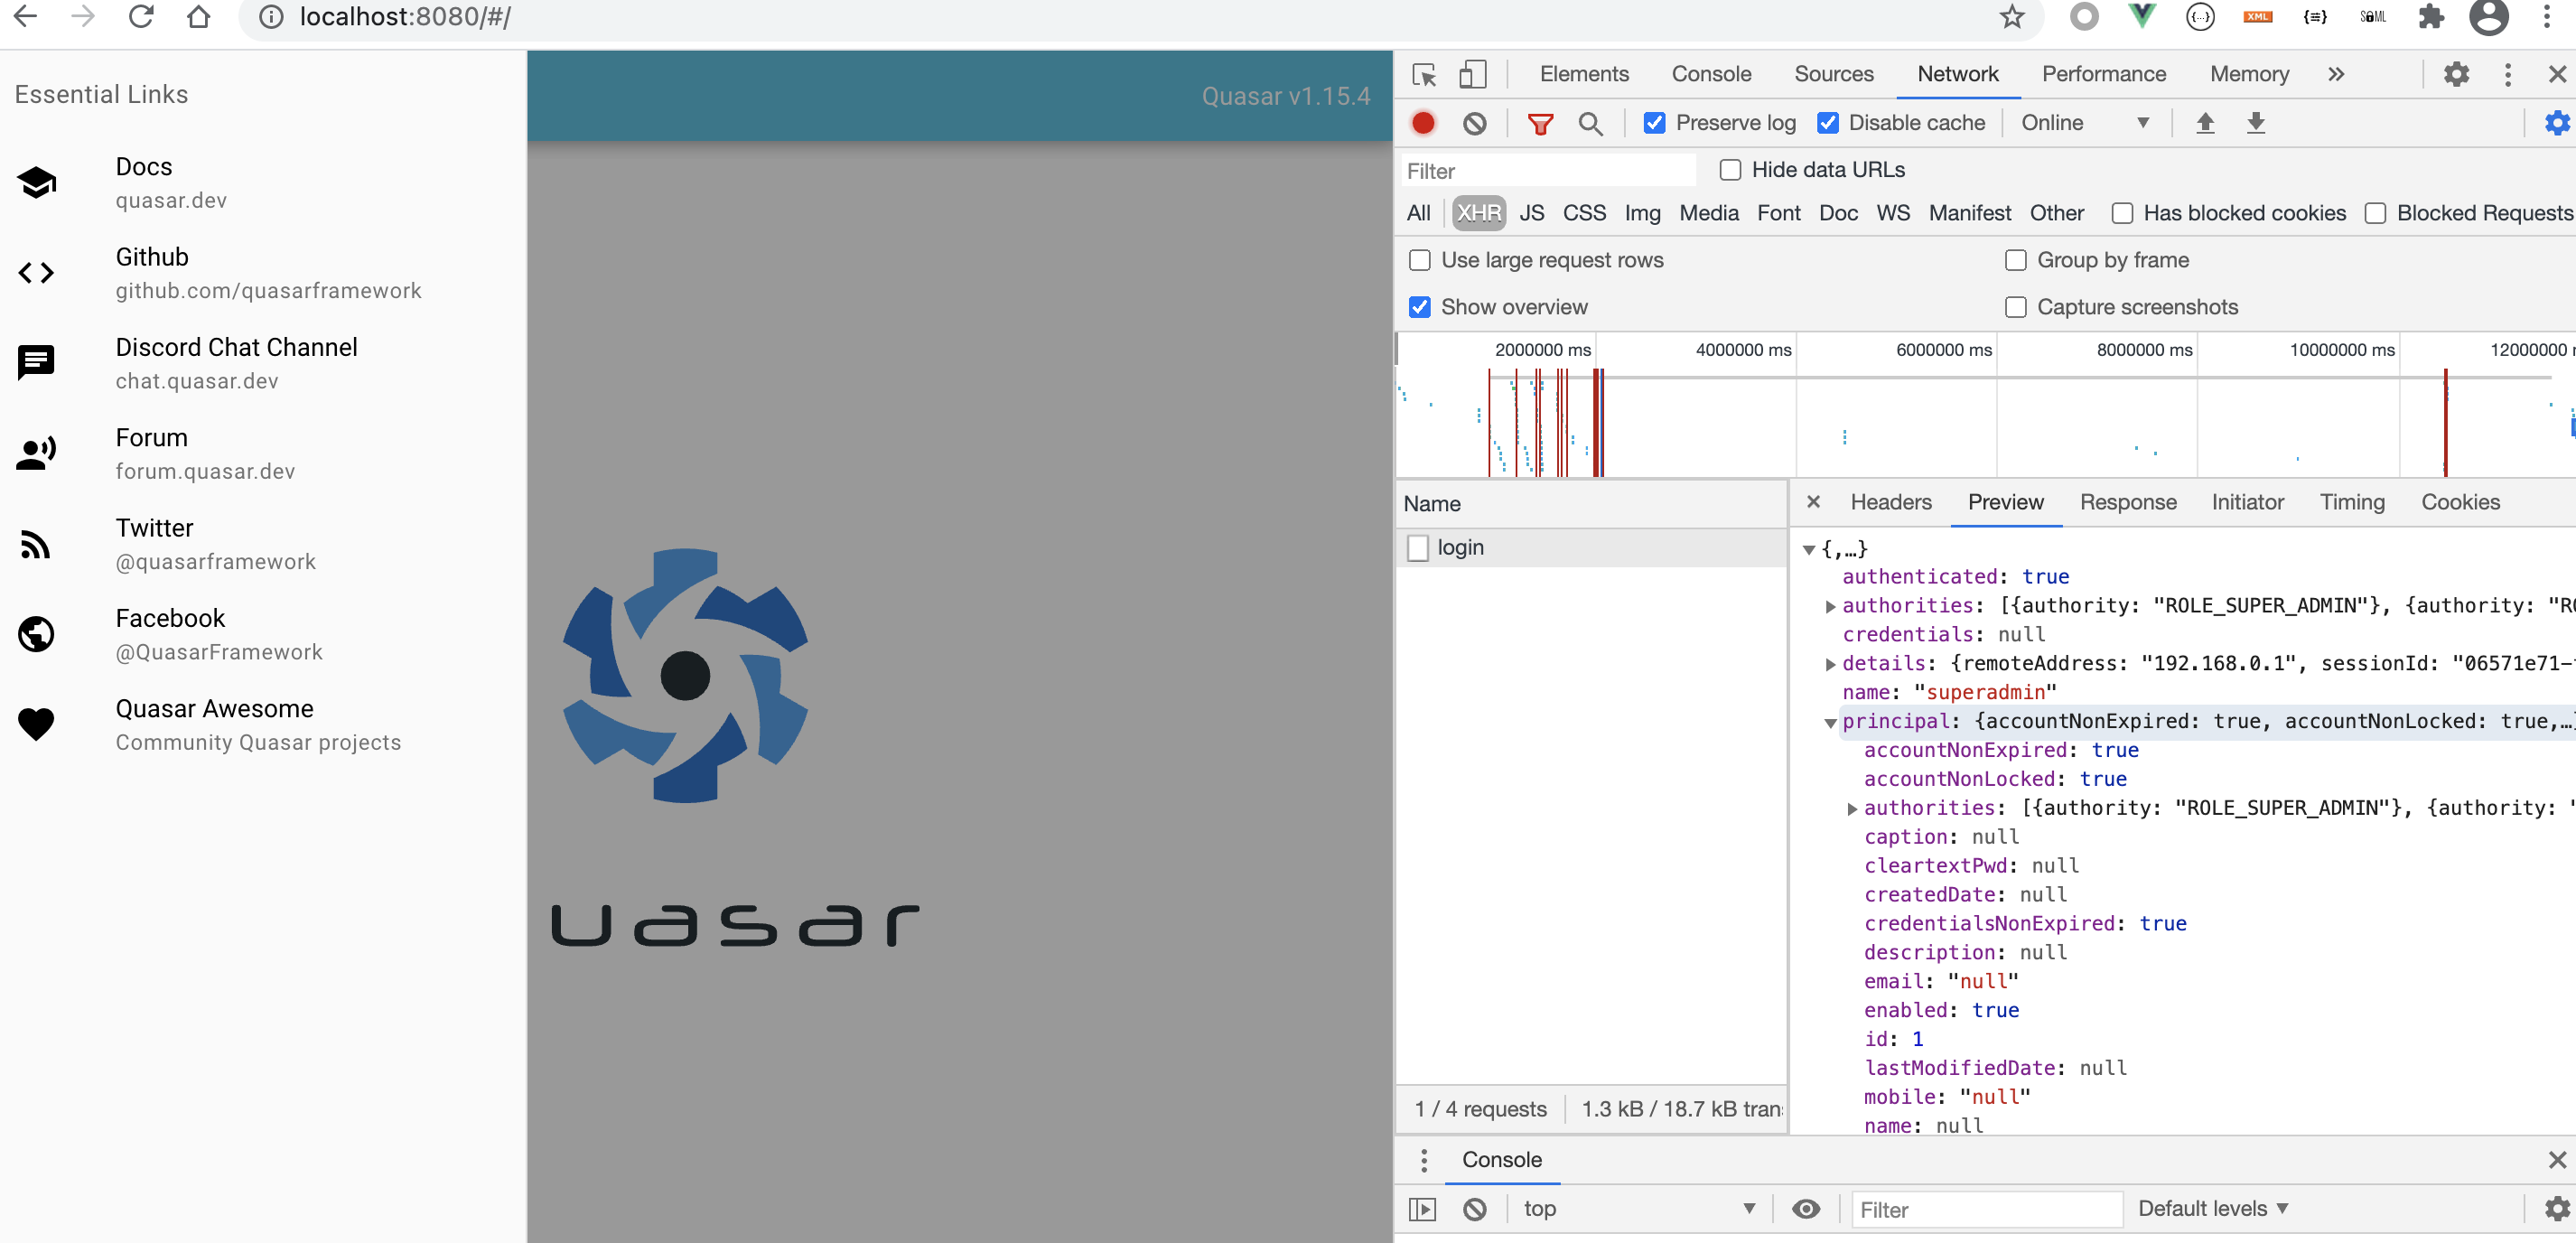This screenshot has width=2576, height=1243.
Task: Click the Docs link in sidebar
Action: click(145, 167)
